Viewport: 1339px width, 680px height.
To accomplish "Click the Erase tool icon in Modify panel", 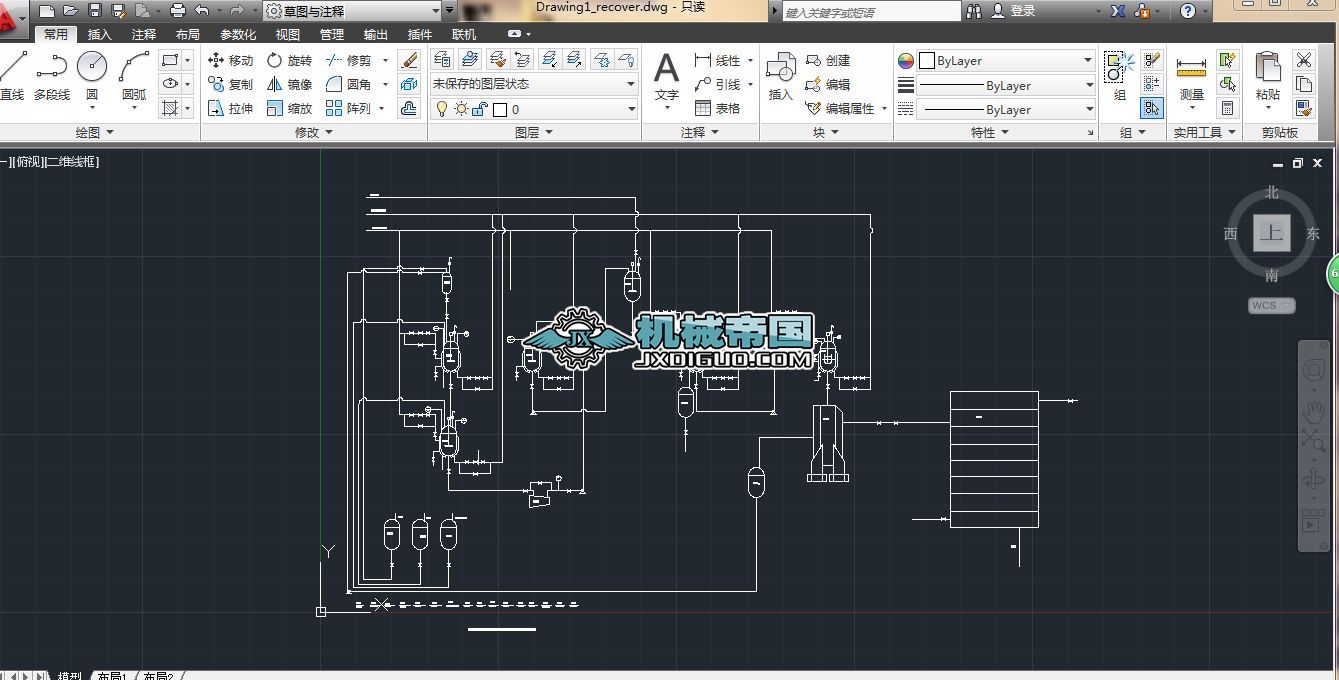I will [408, 60].
